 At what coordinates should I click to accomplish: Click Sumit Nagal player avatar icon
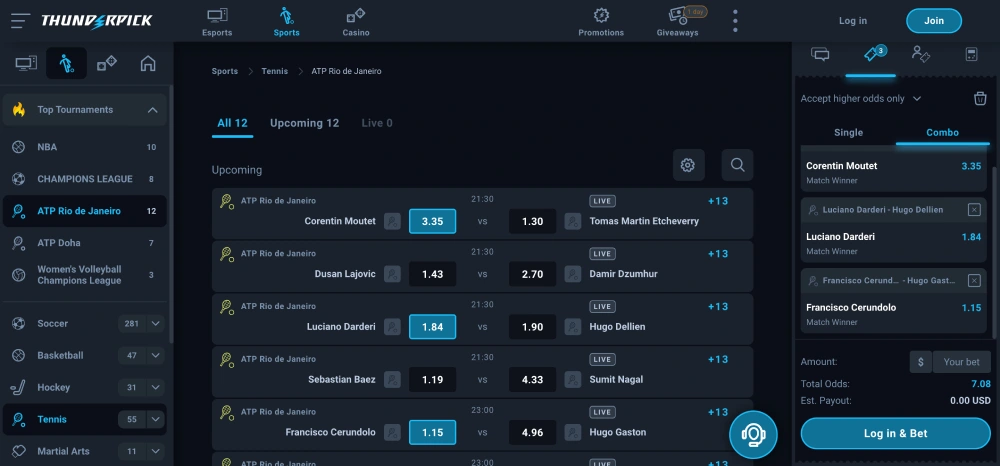point(573,379)
